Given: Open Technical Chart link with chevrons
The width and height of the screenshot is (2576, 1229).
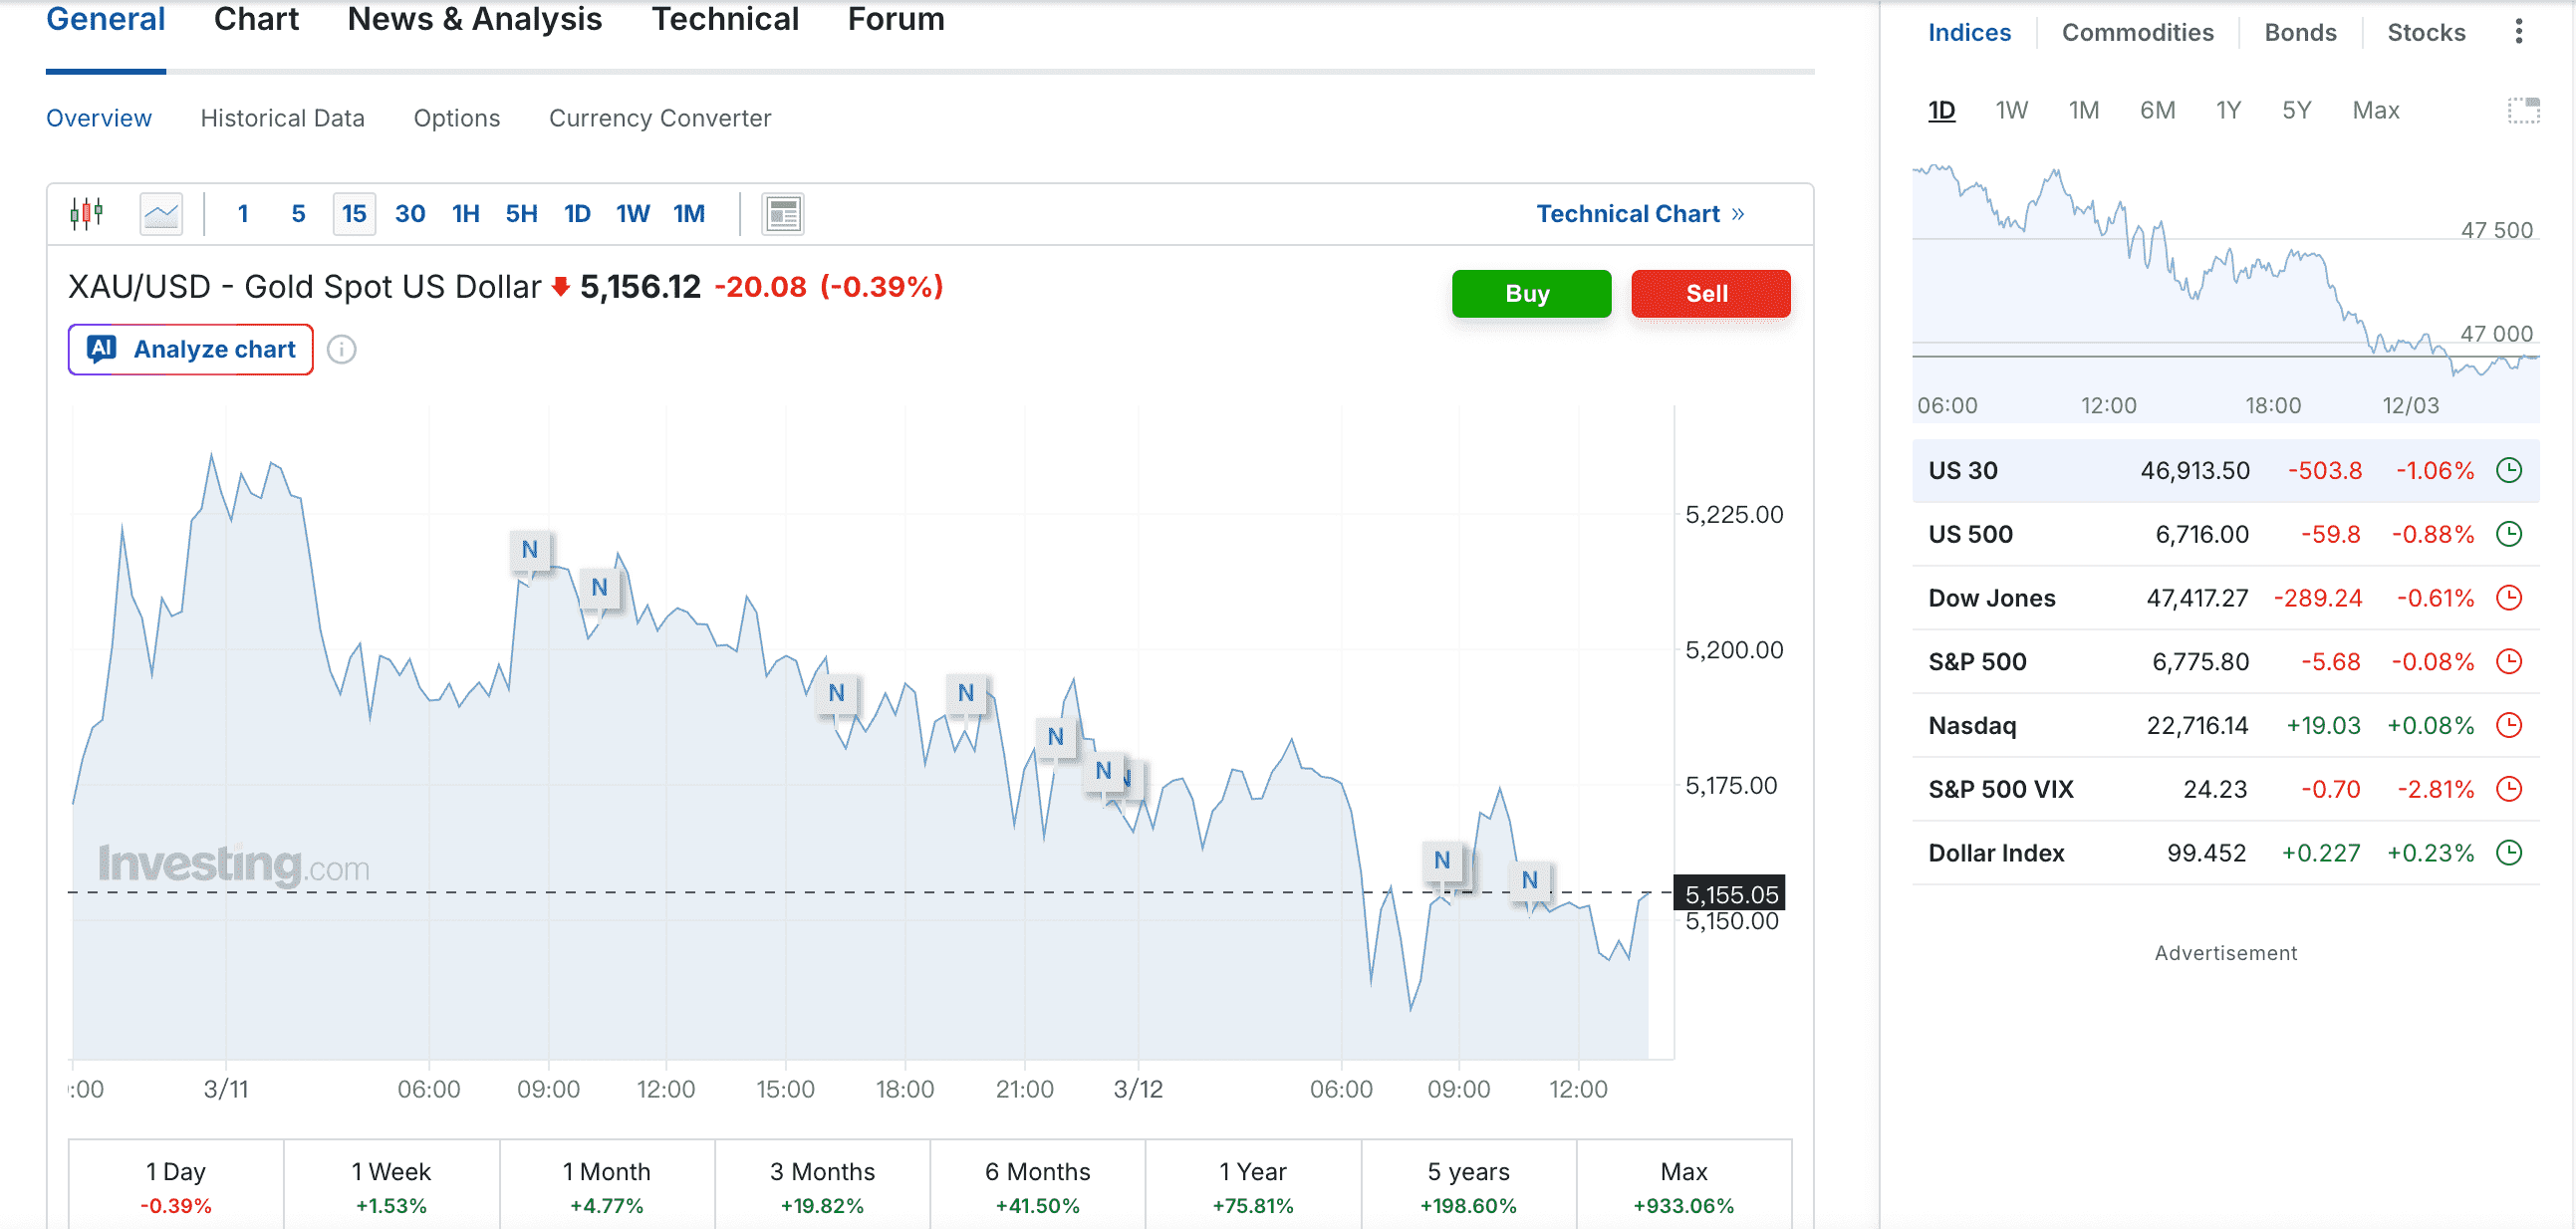Looking at the screenshot, I should 1639,213.
